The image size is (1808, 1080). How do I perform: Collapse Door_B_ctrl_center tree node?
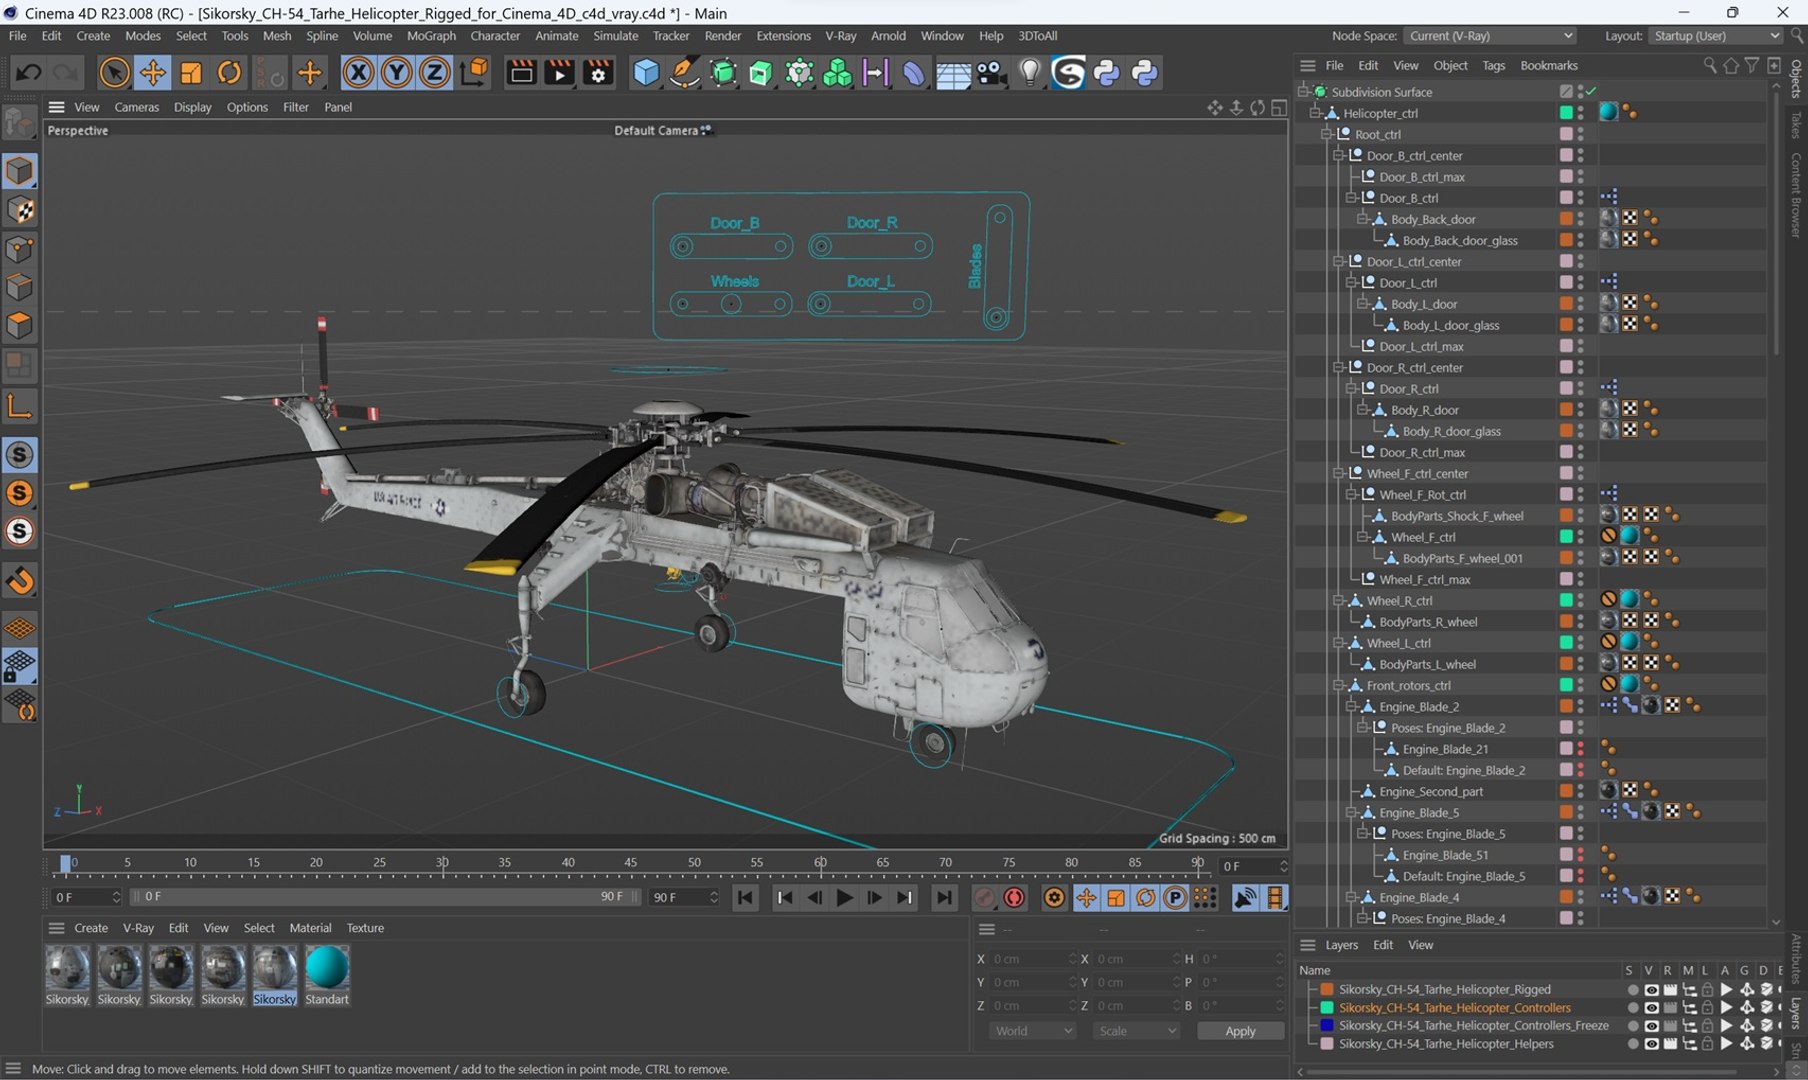pyautogui.click(x=1339, y=155)
